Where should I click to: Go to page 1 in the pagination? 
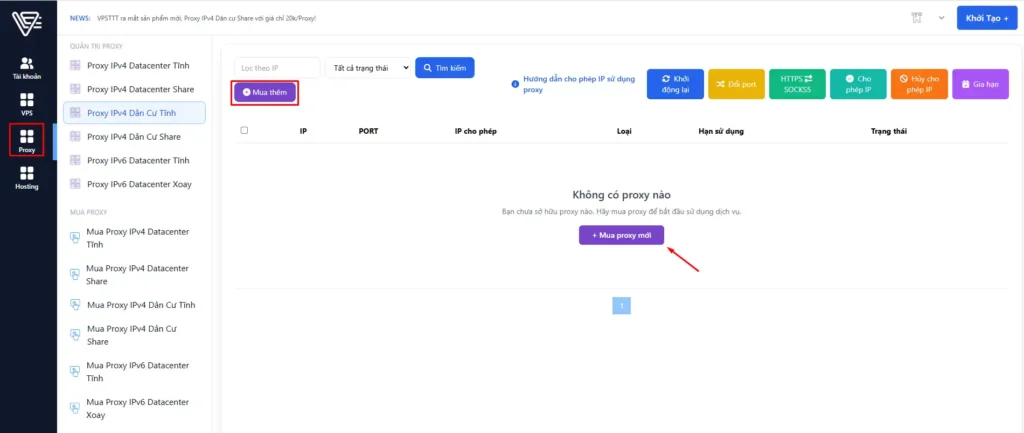point(622,306)
